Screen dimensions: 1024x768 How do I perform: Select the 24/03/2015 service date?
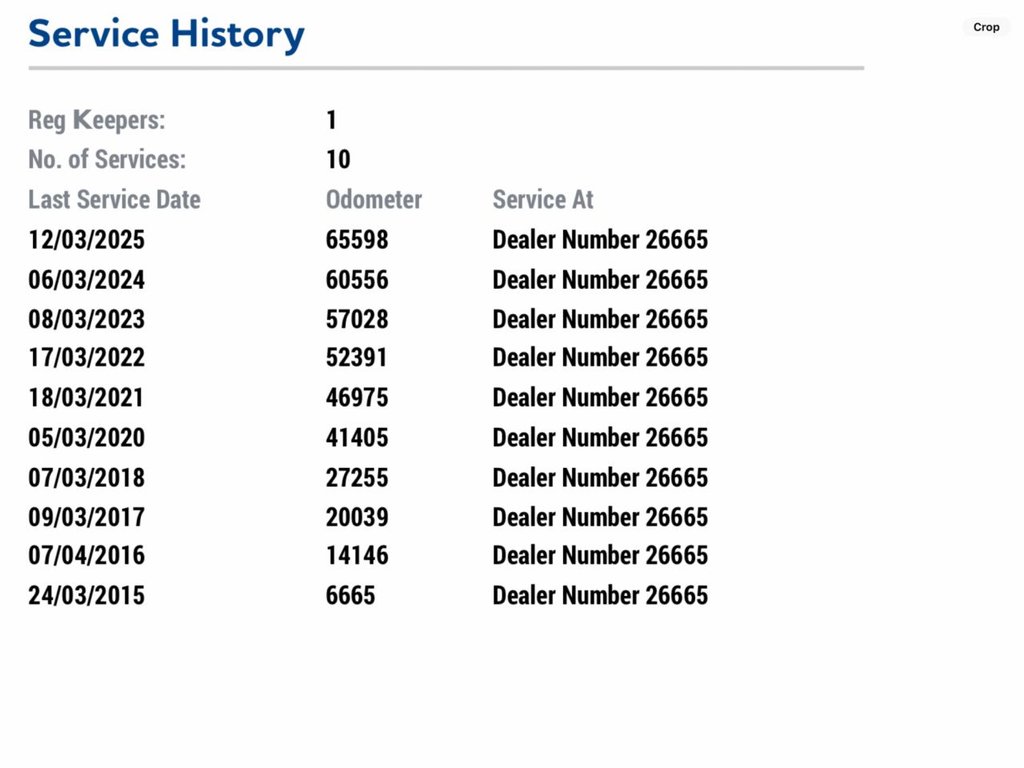[x=87, y=596]
